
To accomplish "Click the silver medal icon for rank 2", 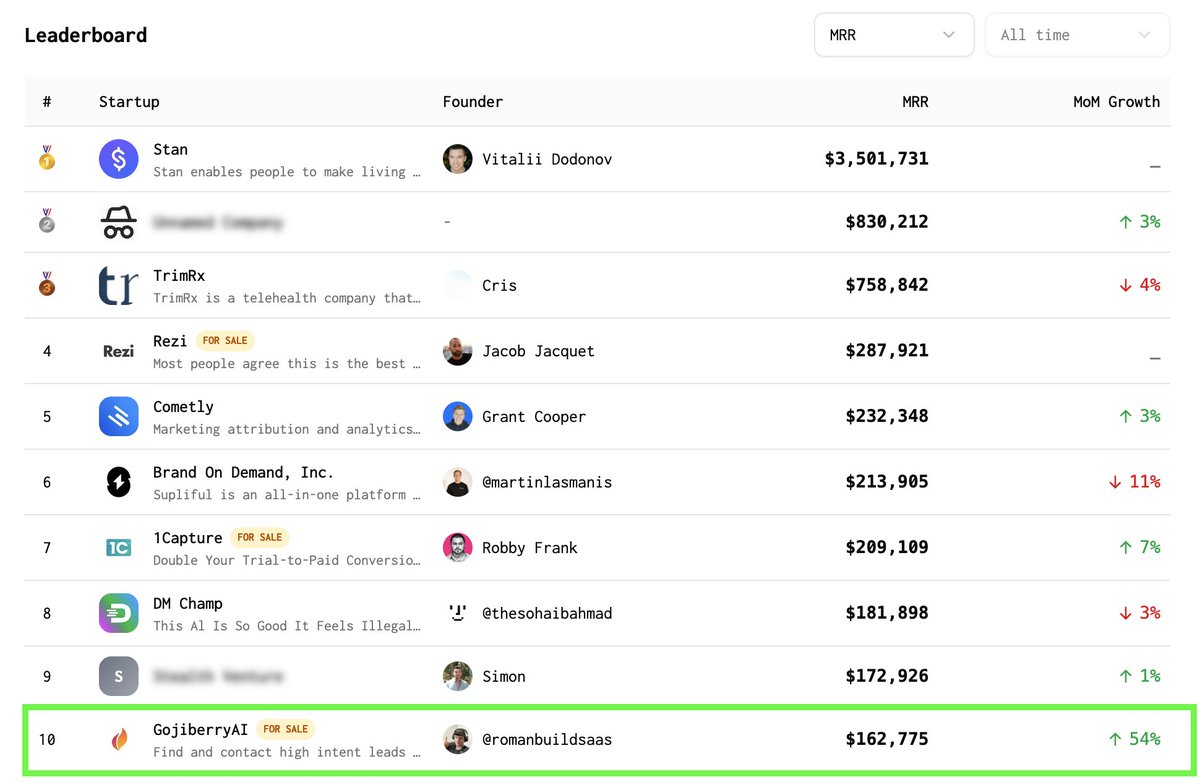I will click(x=47, y=221).
